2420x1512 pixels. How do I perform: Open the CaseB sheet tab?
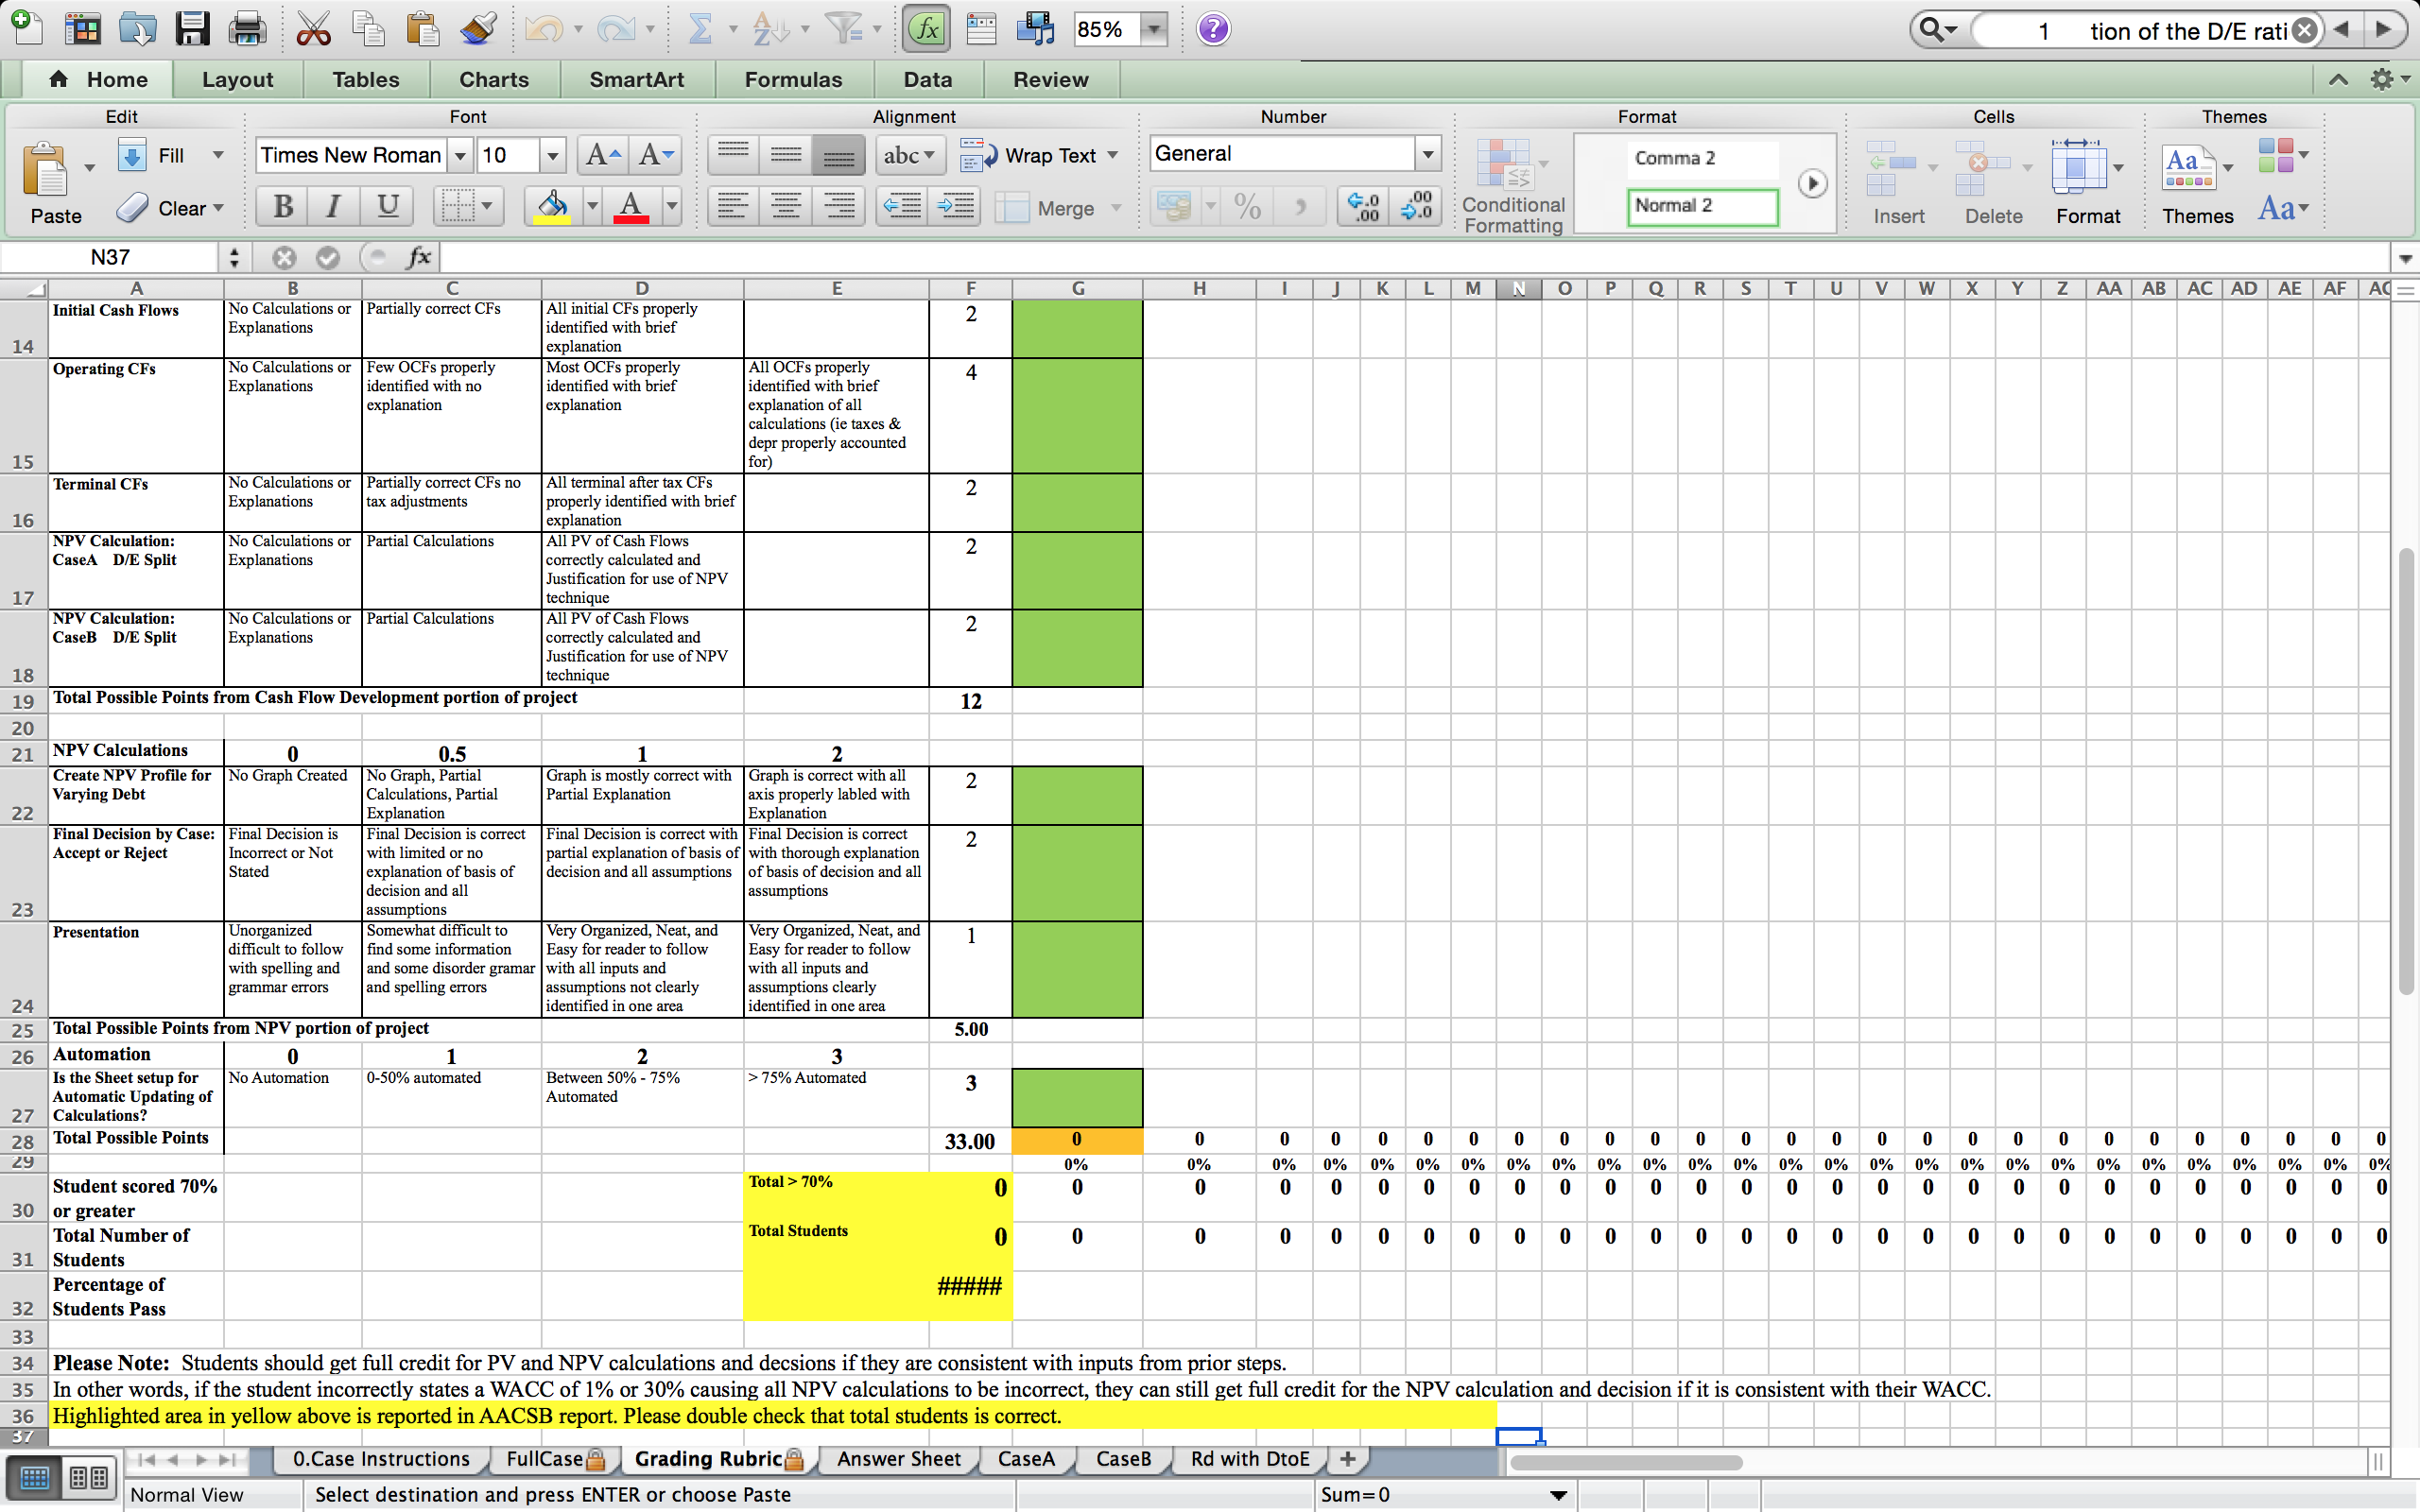point(1122,1459)
